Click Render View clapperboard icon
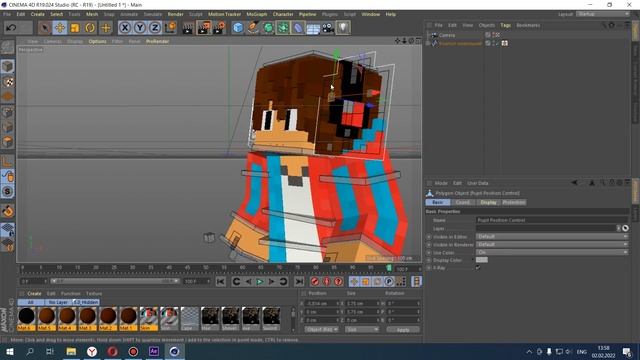 pos(188,28)
